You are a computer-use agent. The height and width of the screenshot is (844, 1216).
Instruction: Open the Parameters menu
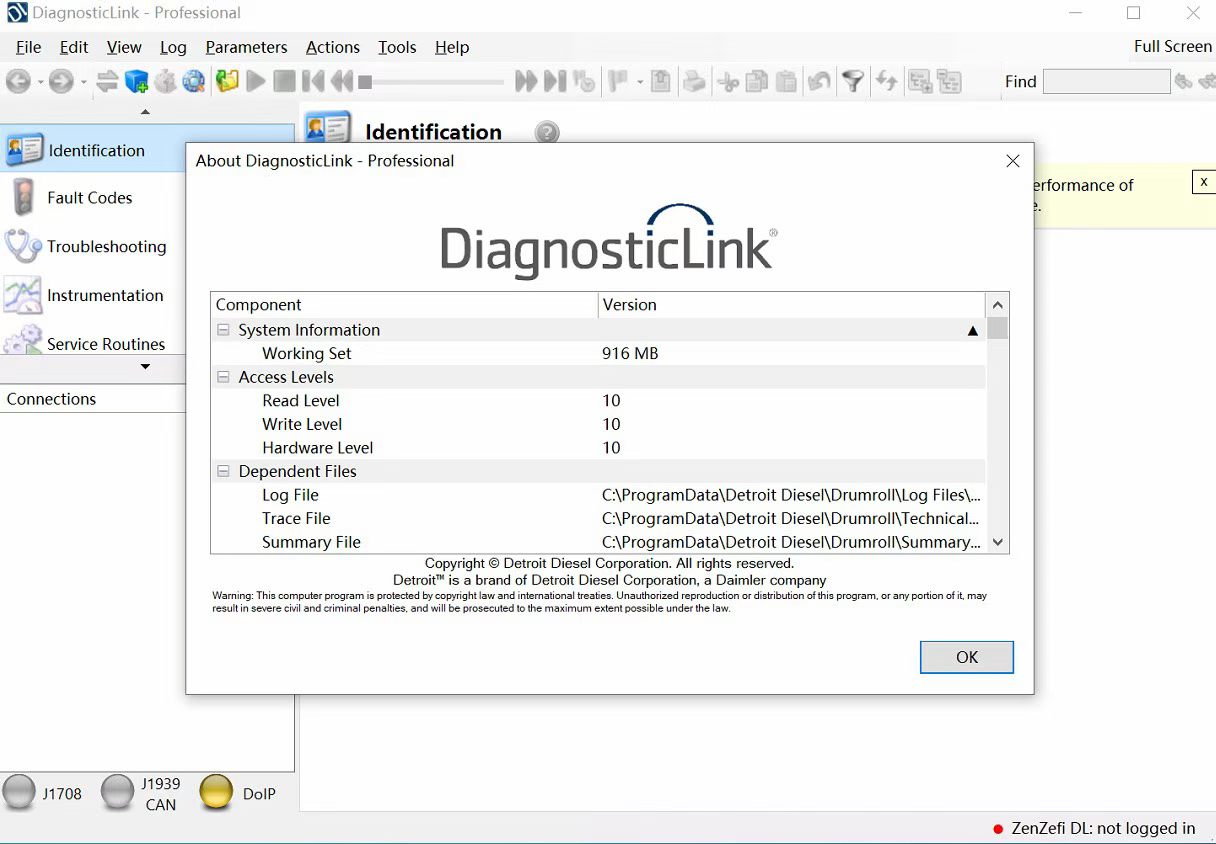tap(246, 47)
